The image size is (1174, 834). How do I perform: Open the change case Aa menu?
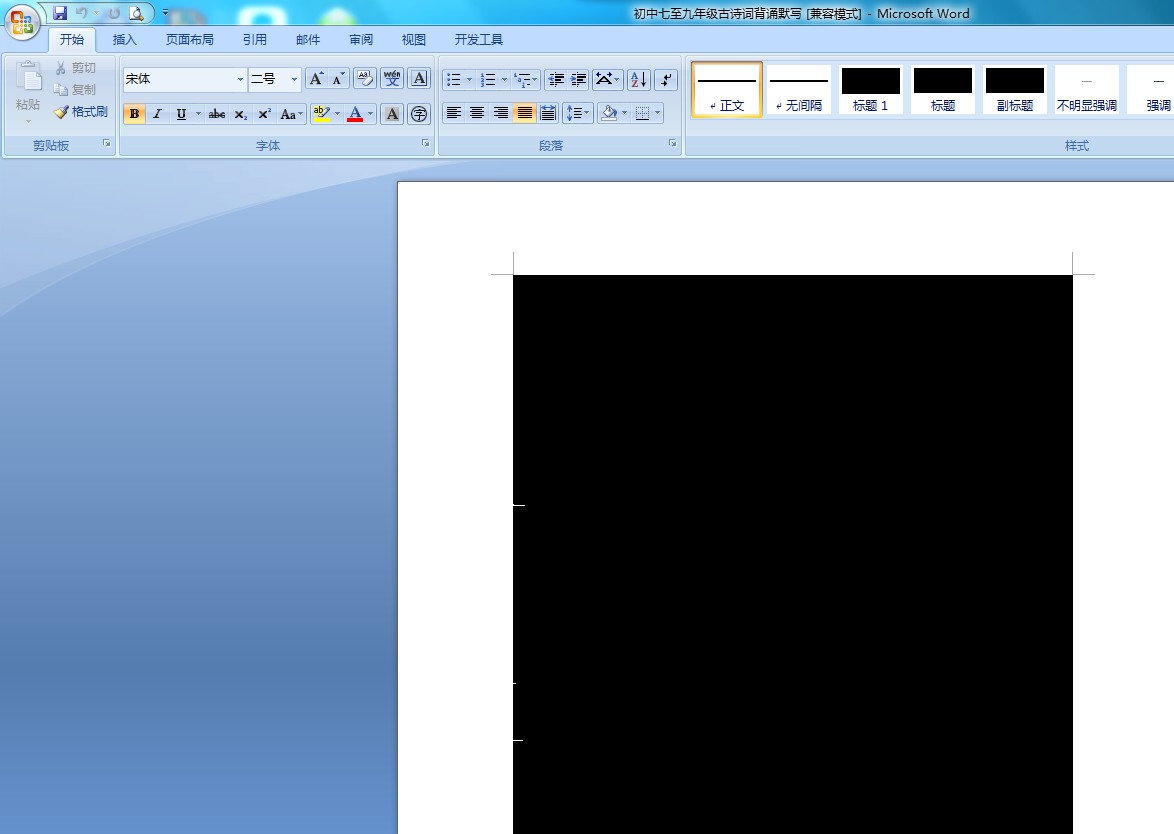(x=291, y=114)
